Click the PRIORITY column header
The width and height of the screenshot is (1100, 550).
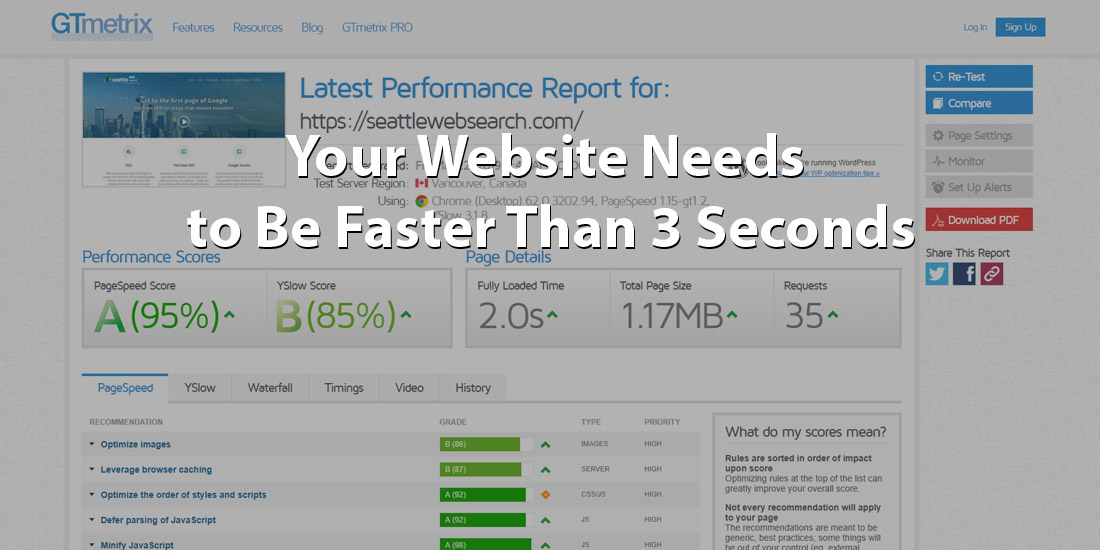coord(662,422)
